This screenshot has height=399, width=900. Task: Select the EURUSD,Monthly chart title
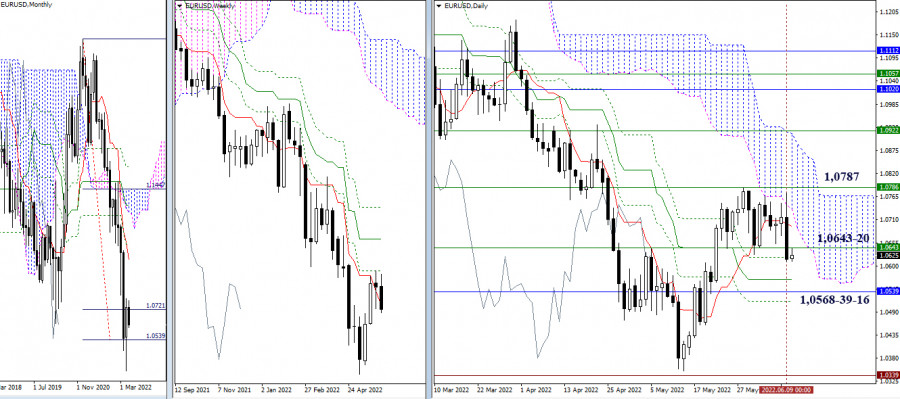[x=26, y=5]
